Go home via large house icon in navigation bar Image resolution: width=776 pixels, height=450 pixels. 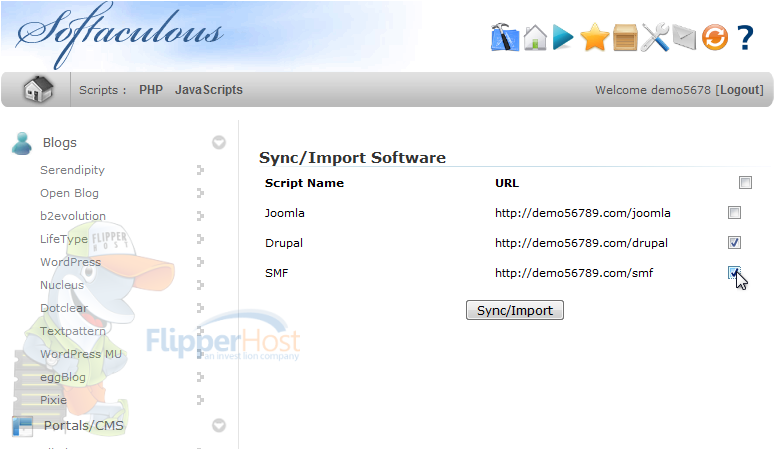38,90
